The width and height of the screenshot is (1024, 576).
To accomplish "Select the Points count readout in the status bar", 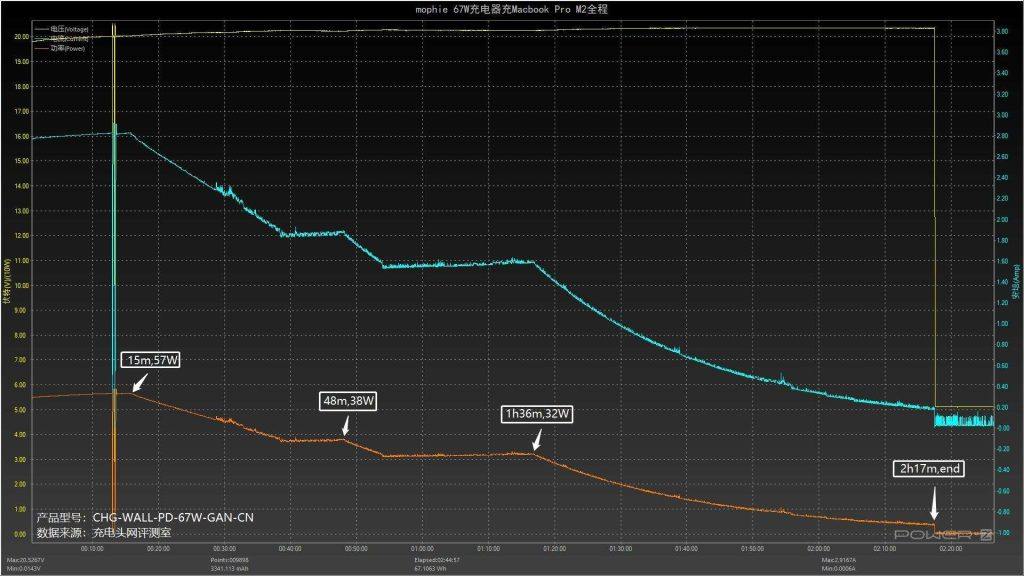I will pos(229,560).
